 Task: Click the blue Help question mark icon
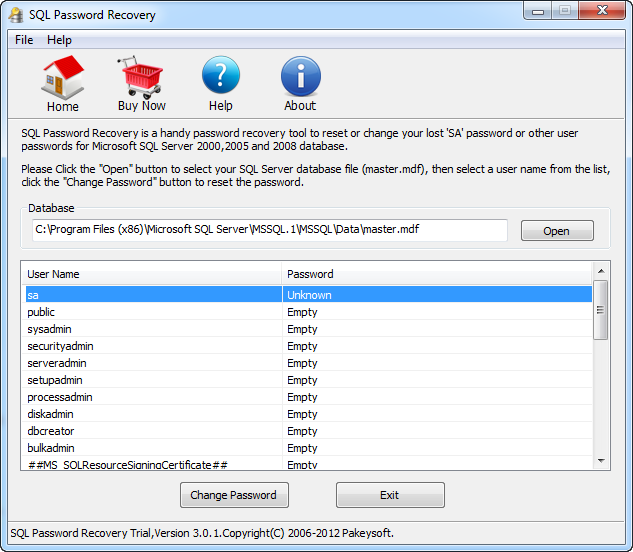click(x=220, y=76)
